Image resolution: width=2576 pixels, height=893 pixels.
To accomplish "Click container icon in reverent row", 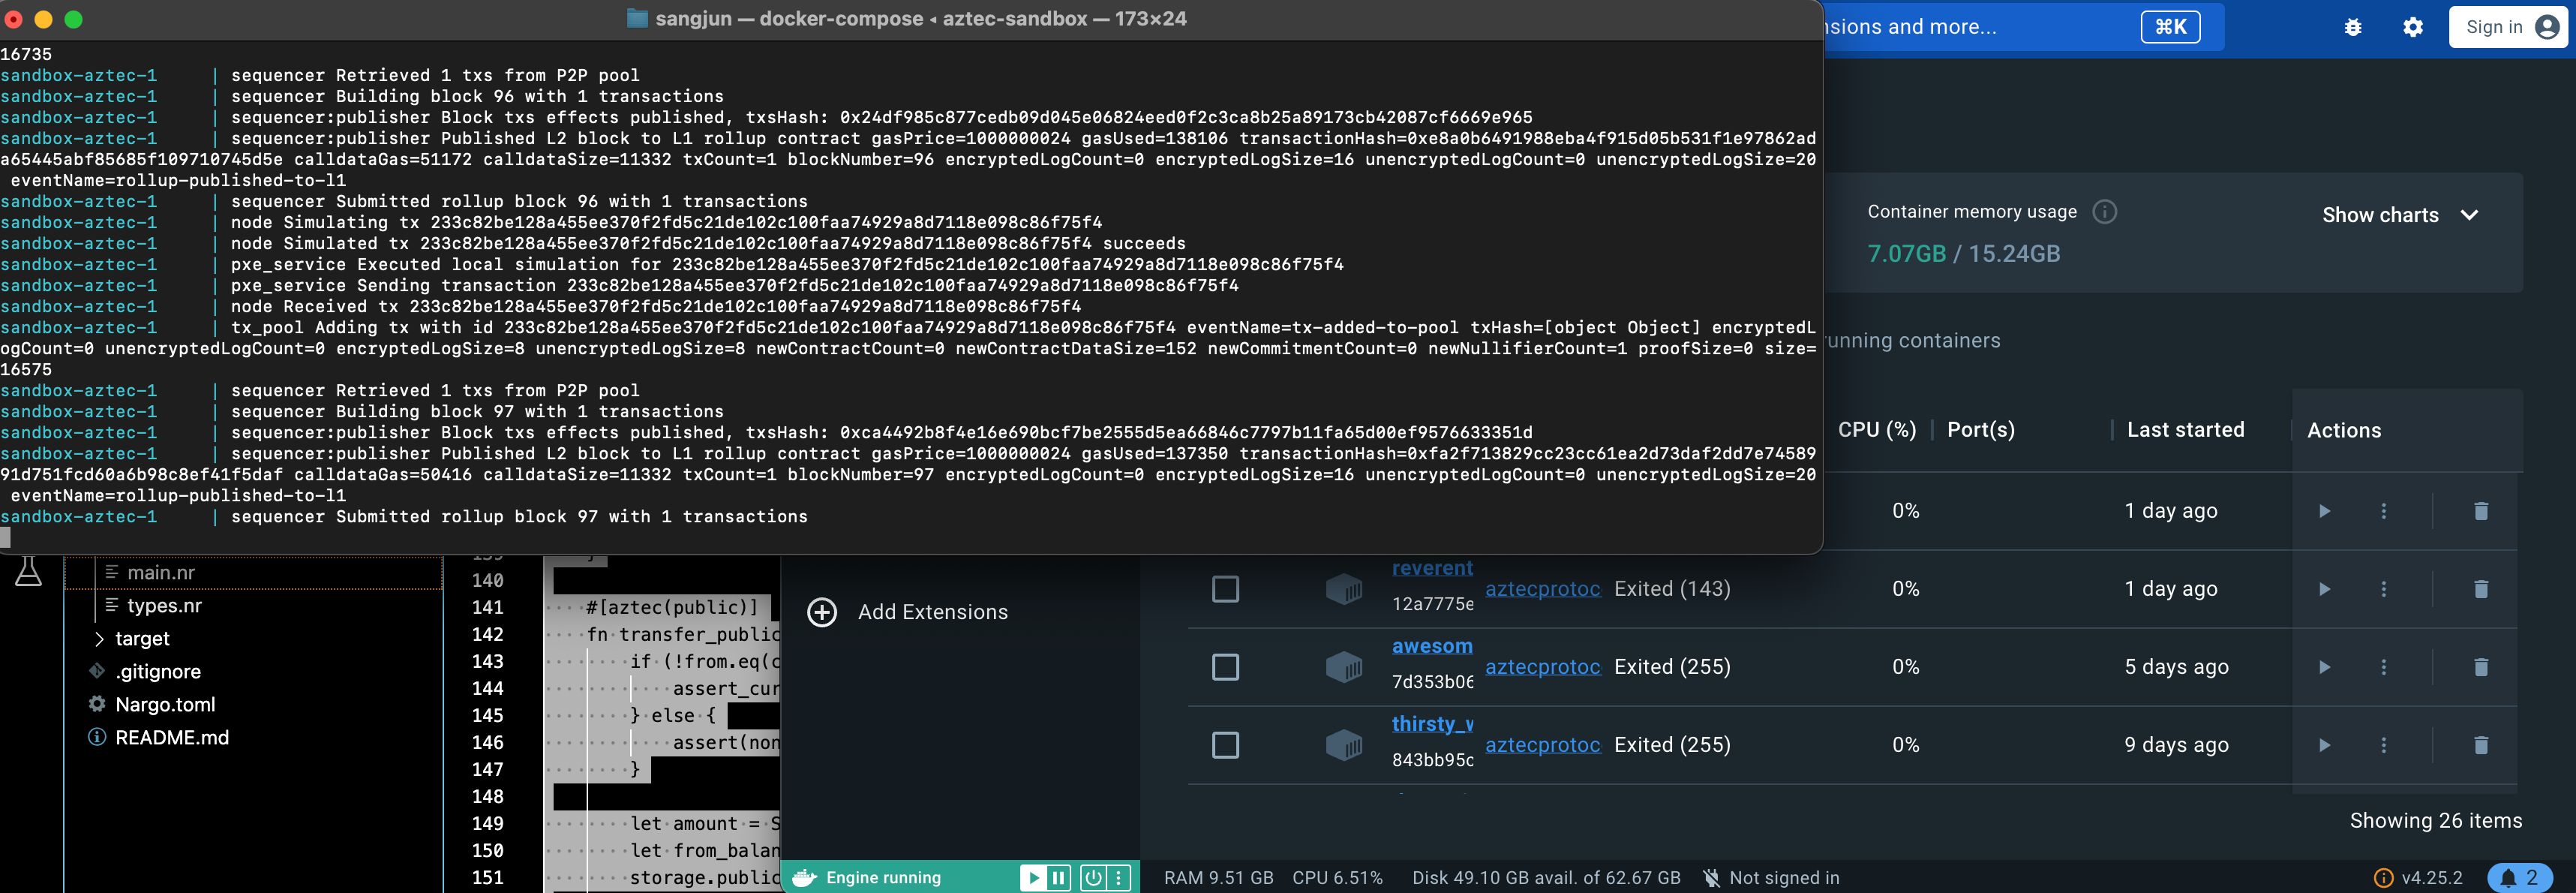I will pos(1344,589).
